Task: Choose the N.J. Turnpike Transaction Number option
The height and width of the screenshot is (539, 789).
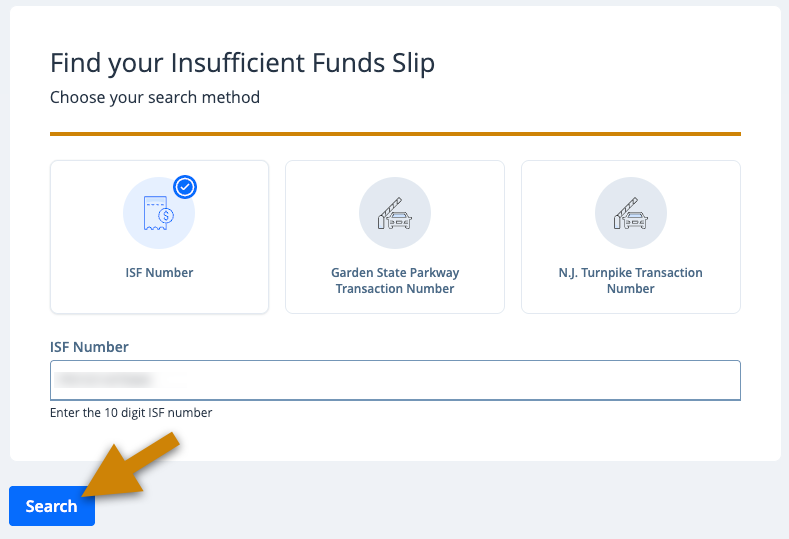Action: [630, 237]
